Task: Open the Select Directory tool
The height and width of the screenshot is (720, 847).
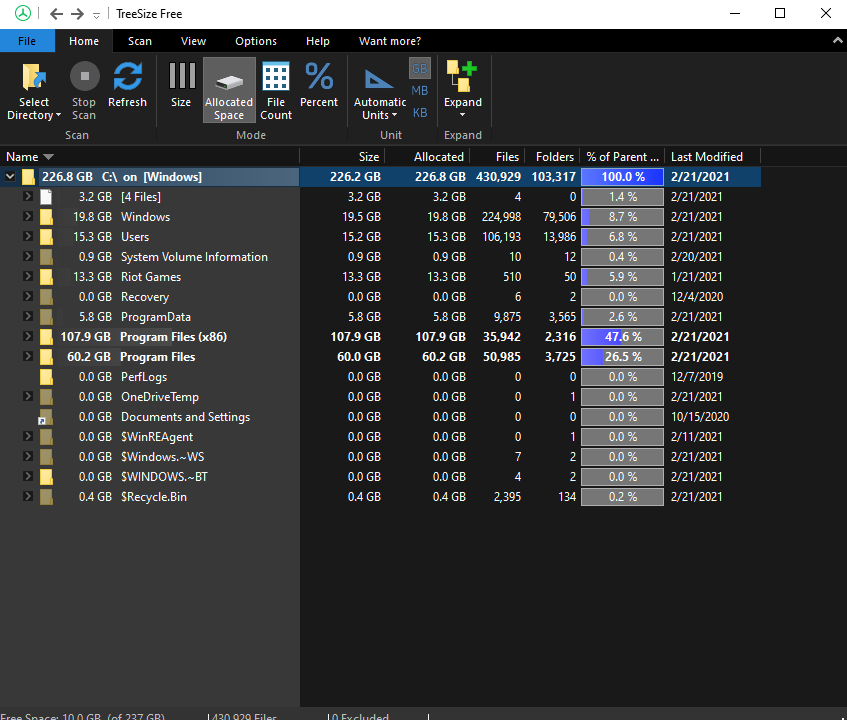Action: click(x=33, y=90)
